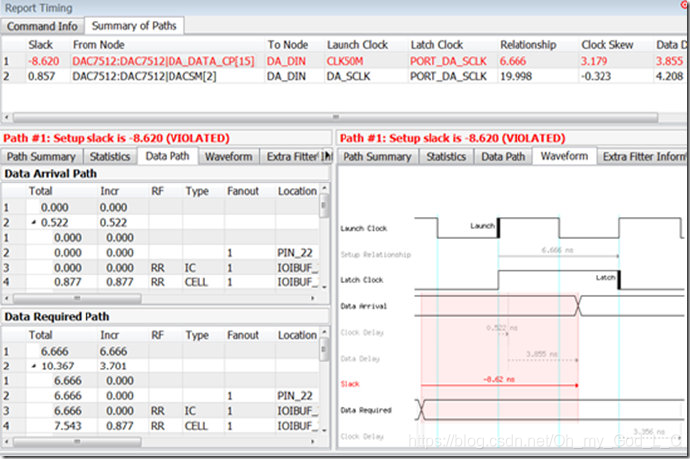This screenshot has height=459, width=690.
Task: Select left pane Data Path tab
Action: click(167, 156)
